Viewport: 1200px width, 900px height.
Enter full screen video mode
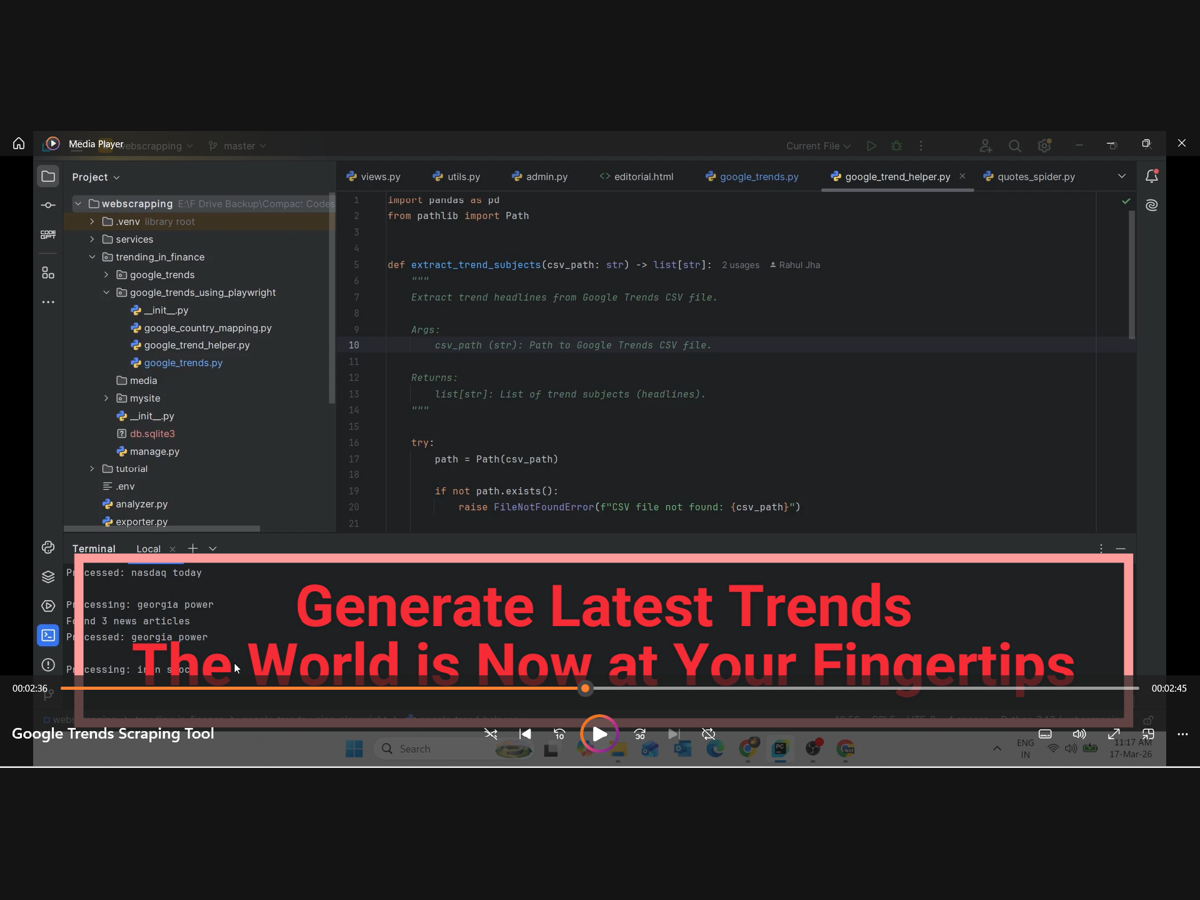(1114, 734)
